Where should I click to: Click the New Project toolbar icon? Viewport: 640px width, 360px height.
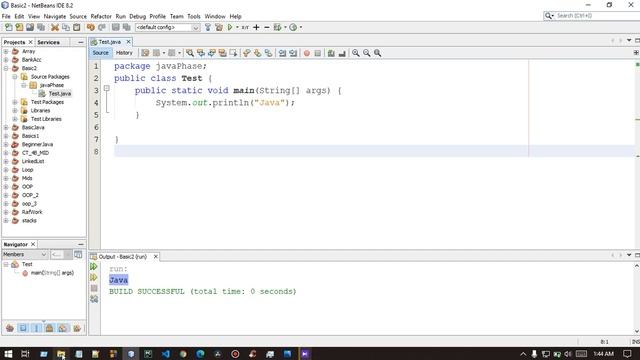[19, 27]
